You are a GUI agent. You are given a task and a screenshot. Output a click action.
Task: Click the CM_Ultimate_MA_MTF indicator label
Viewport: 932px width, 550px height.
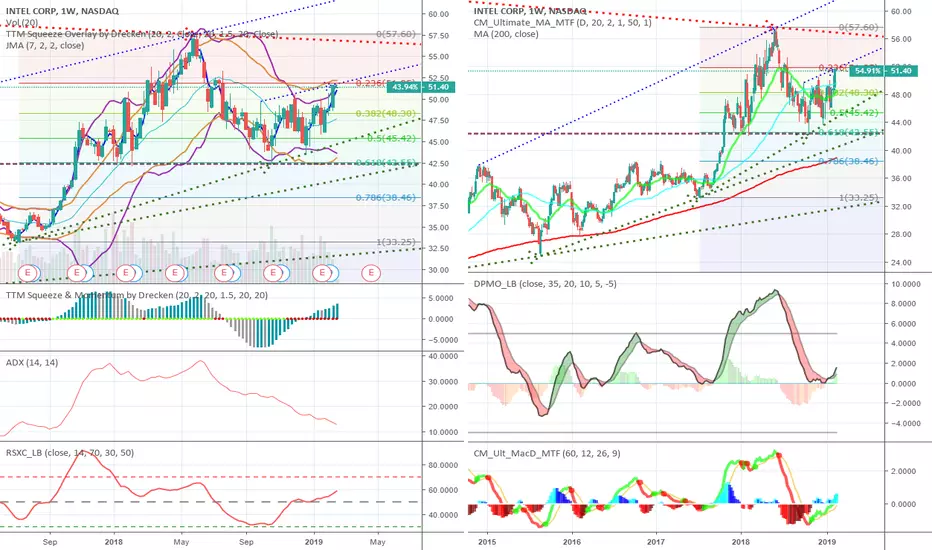coord(562,23)
